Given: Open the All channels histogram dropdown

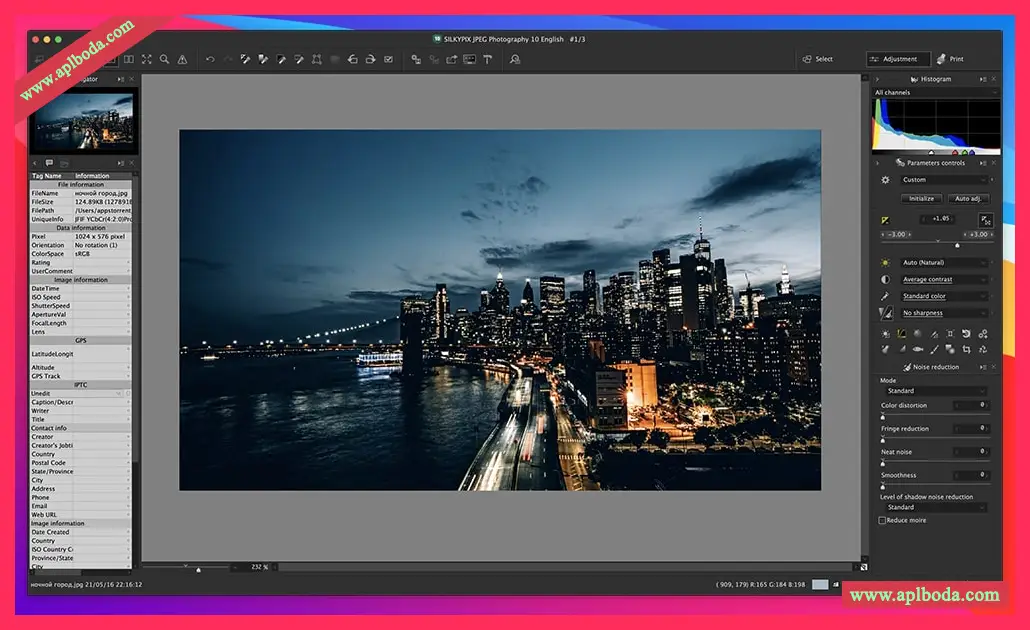Looking at the screenshot, I should pos(935,92).
